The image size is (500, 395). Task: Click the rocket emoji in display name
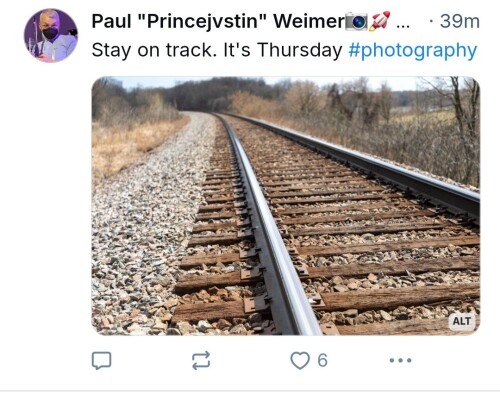click(x=379, y=21)
